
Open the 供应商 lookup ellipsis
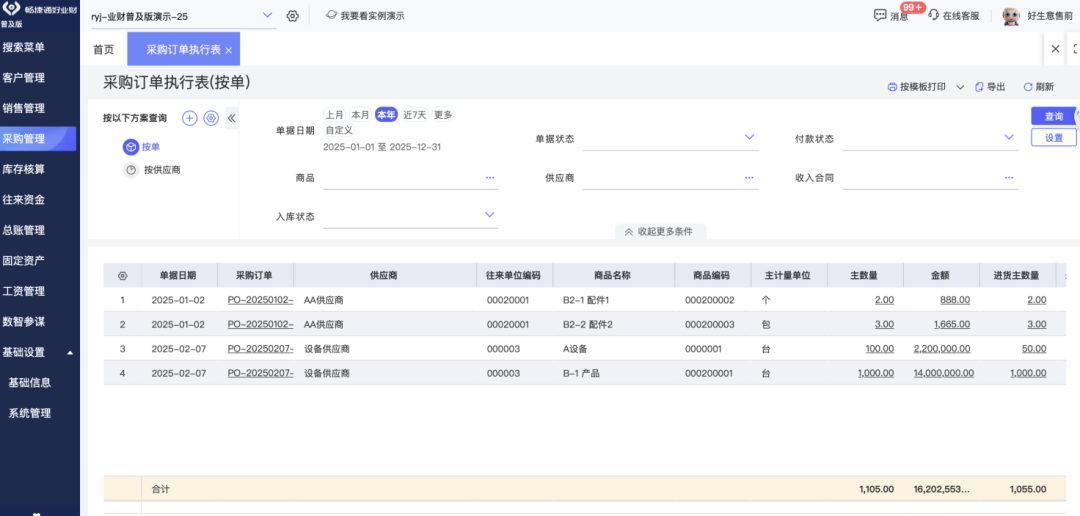[749, 178]
